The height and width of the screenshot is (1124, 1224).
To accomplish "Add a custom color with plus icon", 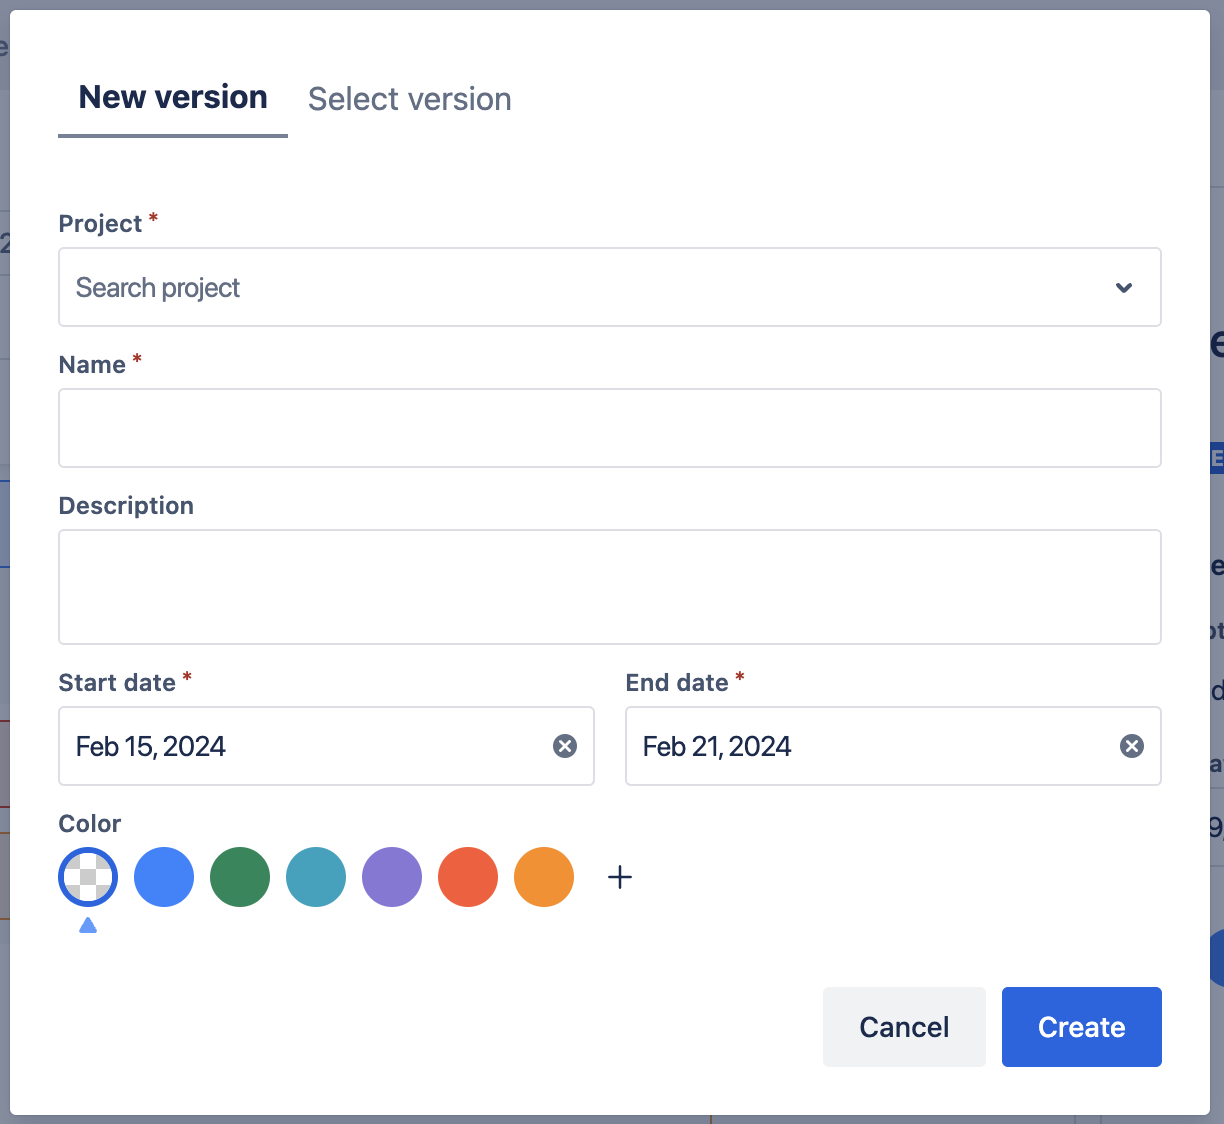I will pos(620,877).
